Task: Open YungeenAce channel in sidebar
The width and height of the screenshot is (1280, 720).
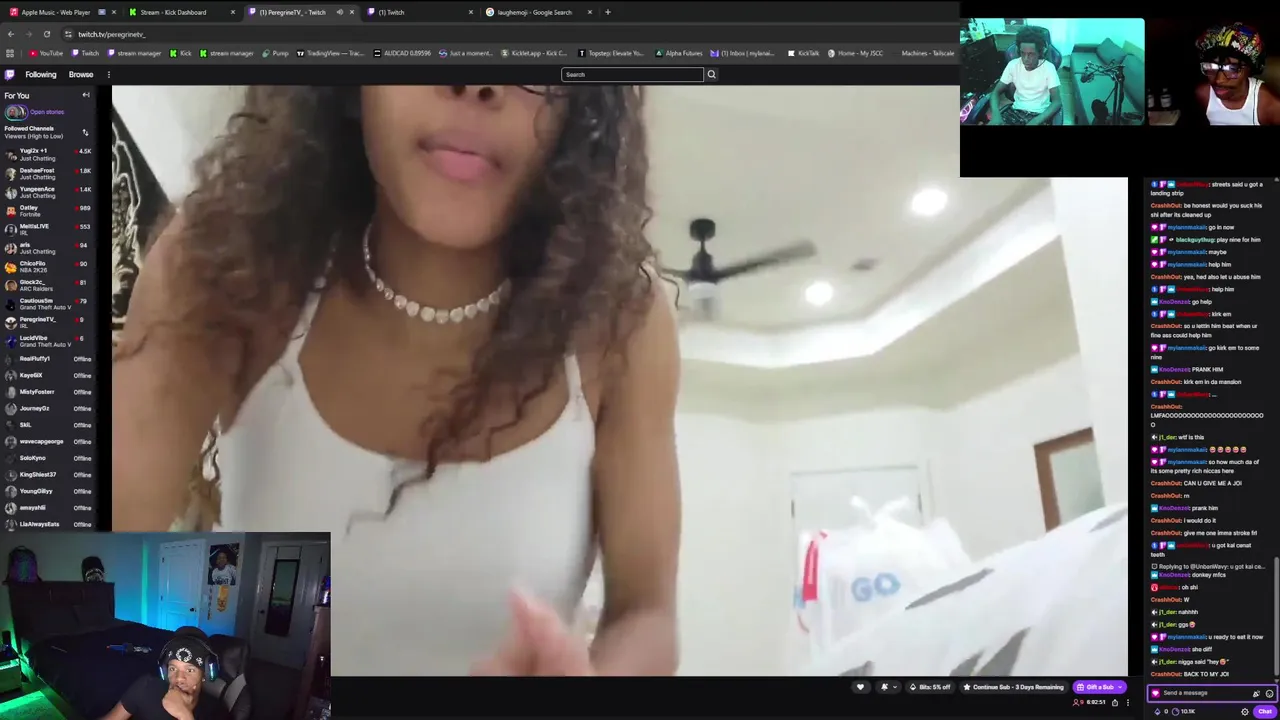Action: click(47, 192)
